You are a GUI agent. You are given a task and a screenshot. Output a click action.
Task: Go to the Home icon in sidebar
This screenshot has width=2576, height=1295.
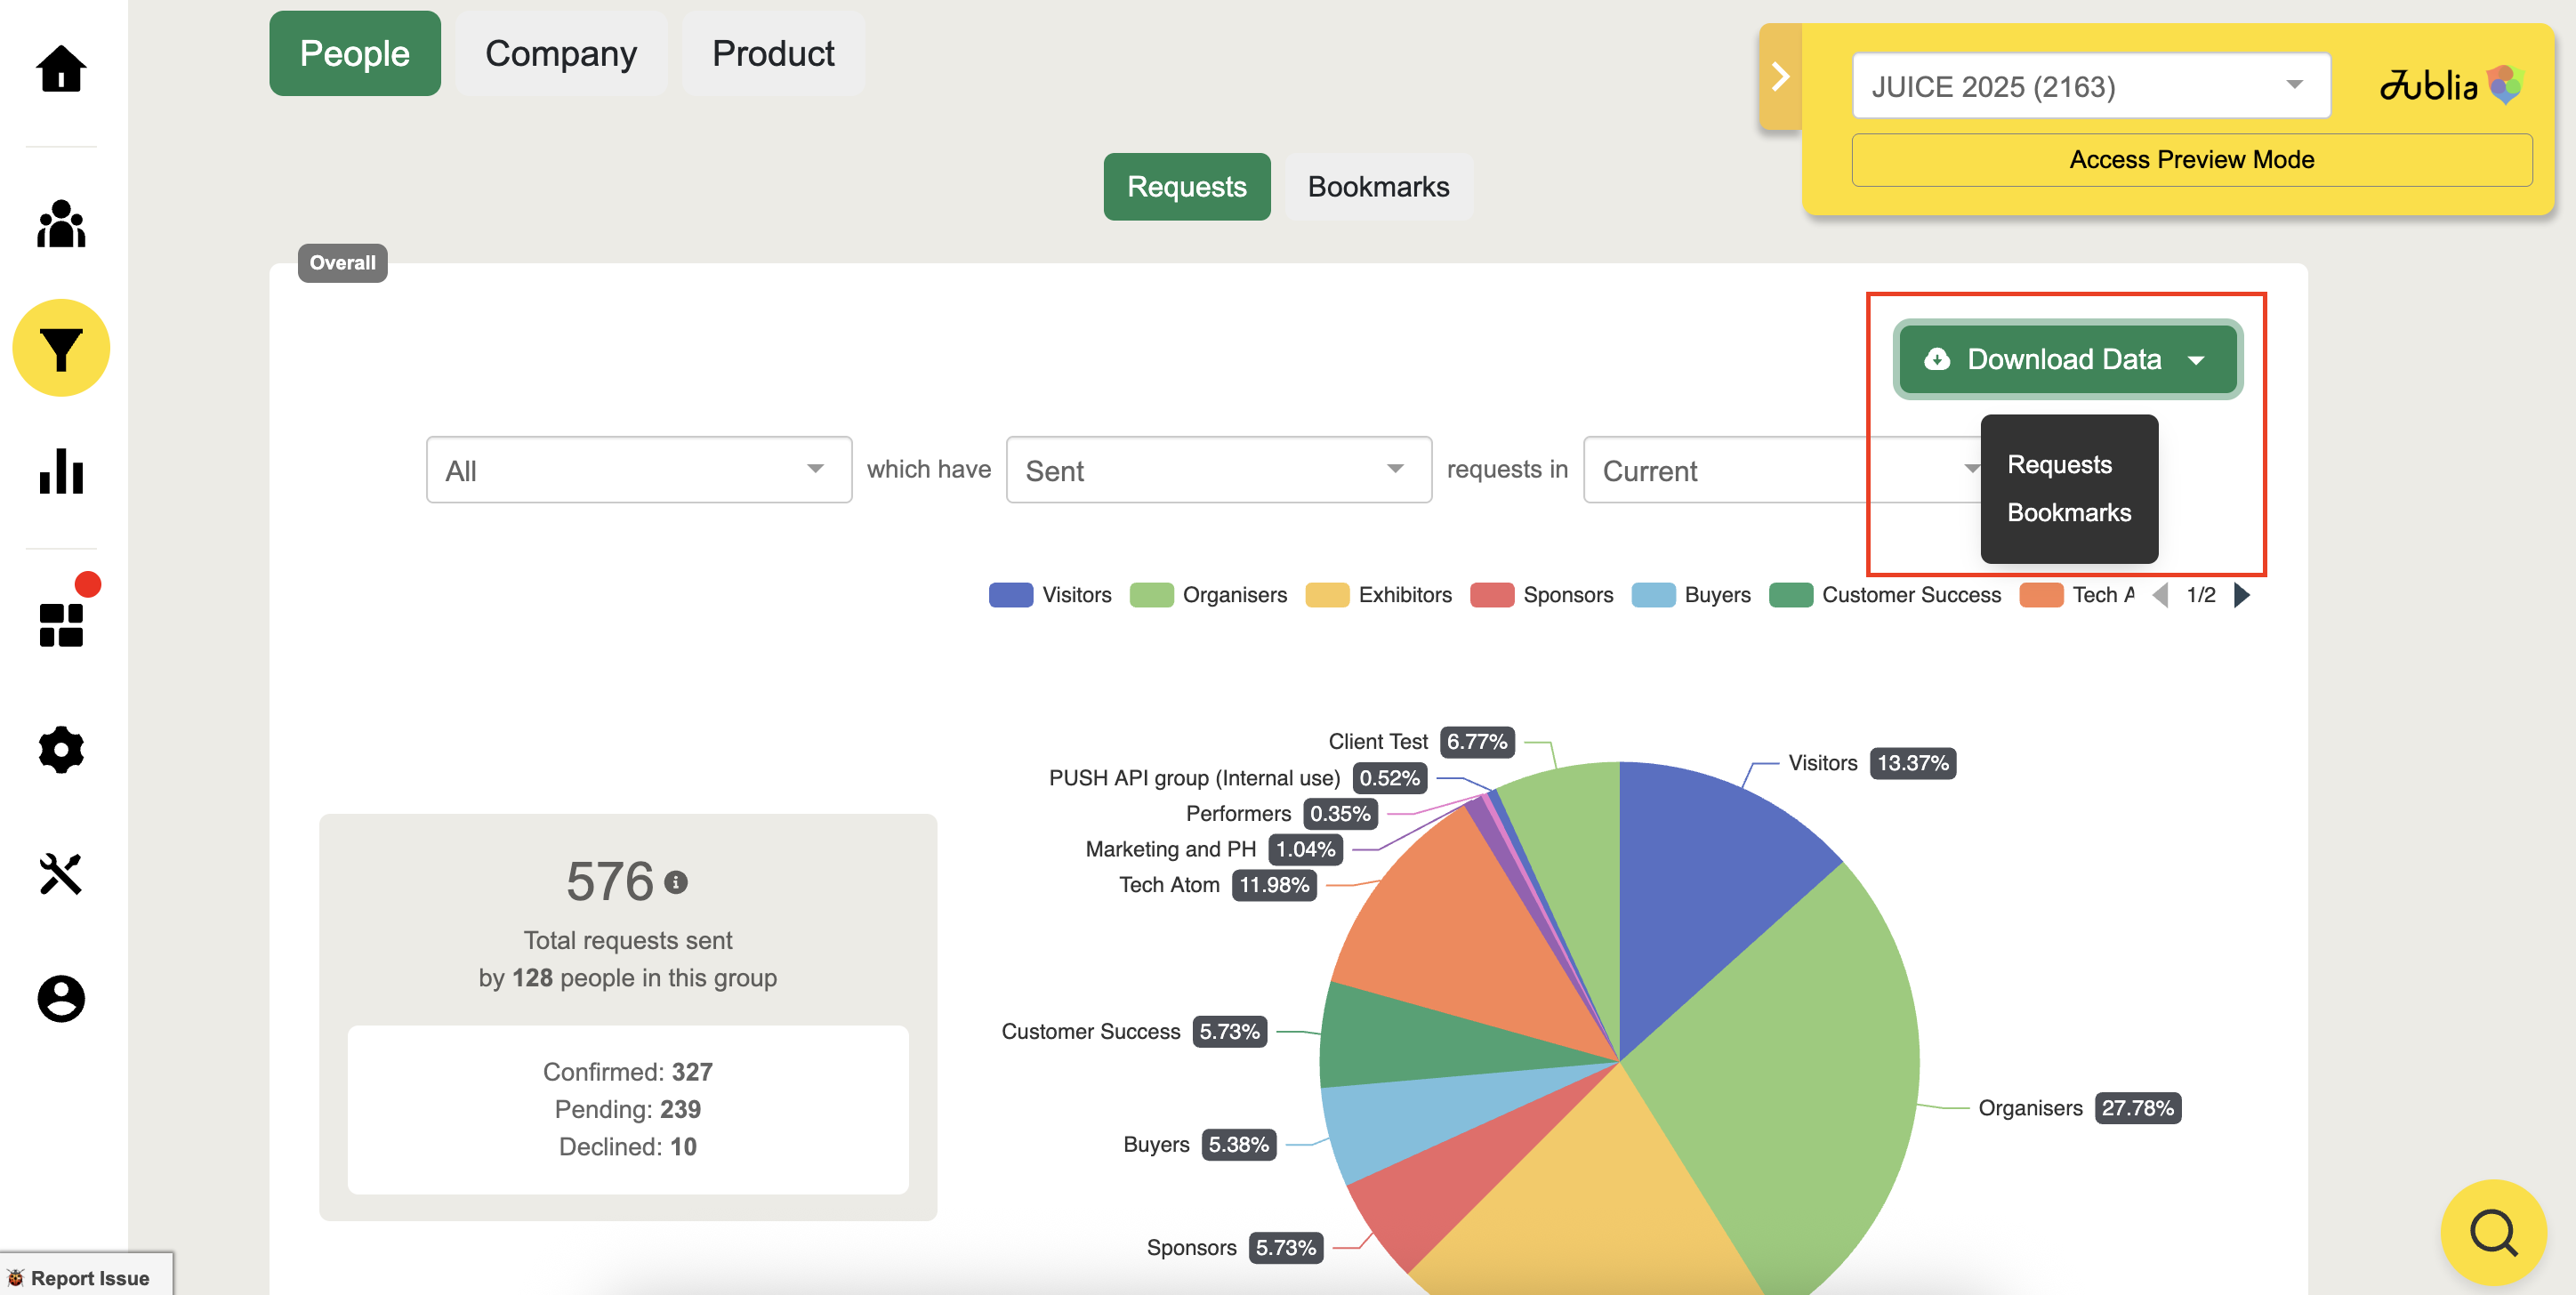[x=61, y=69]
